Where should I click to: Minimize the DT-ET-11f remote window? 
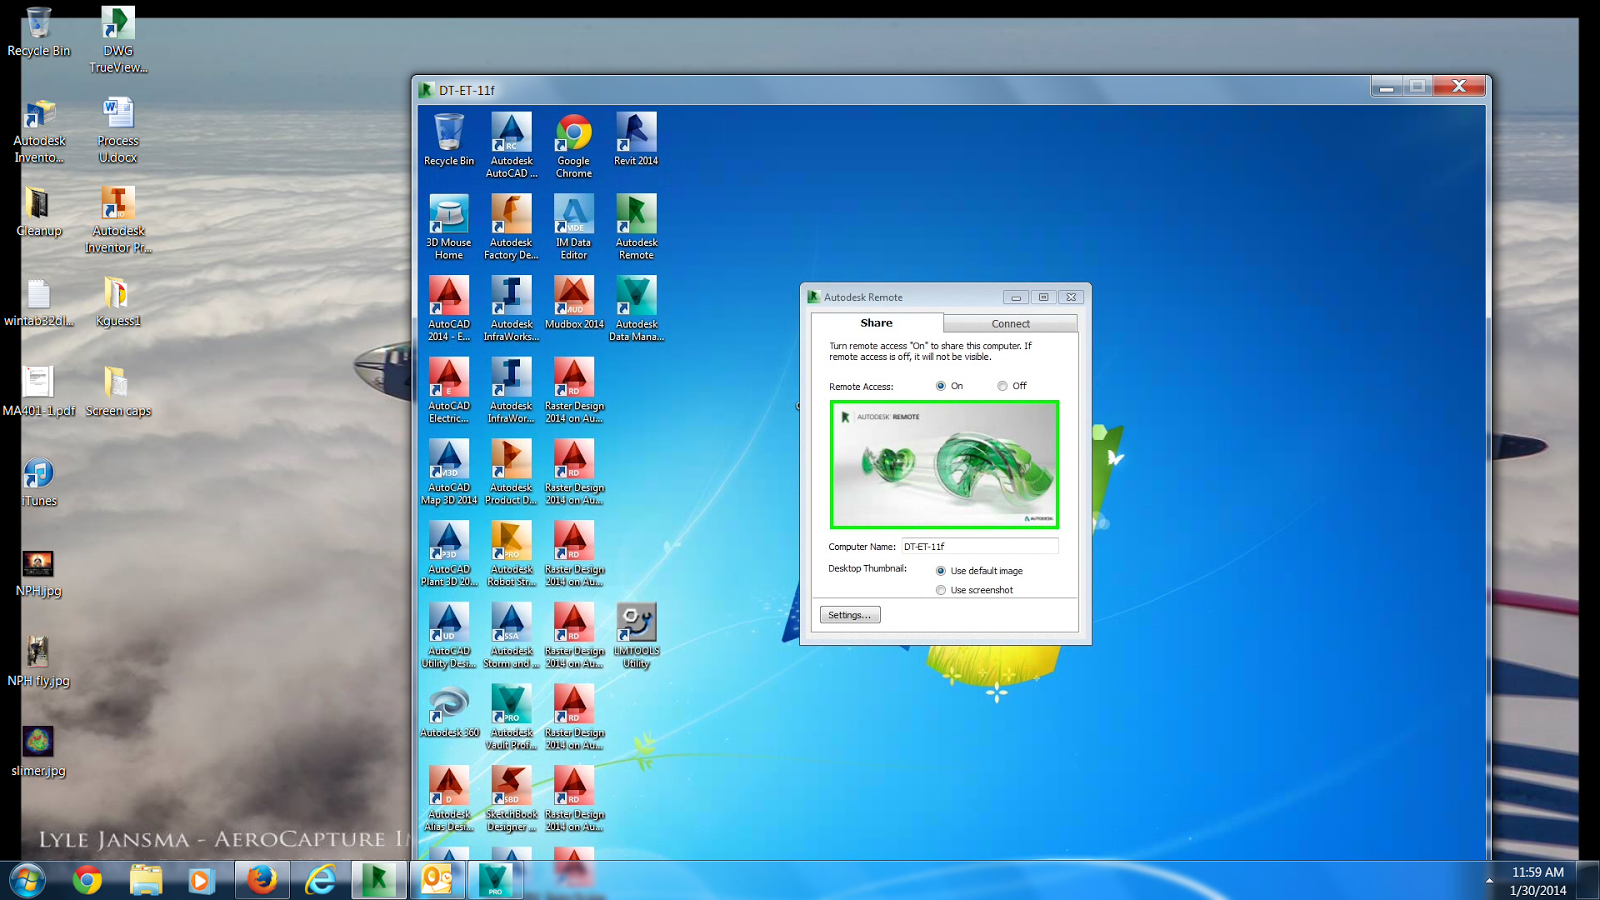click(1386, 87)
